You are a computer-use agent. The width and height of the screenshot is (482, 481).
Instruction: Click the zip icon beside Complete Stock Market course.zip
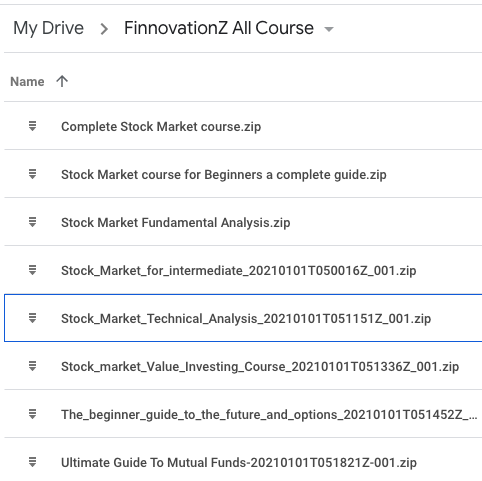point(32,126)
